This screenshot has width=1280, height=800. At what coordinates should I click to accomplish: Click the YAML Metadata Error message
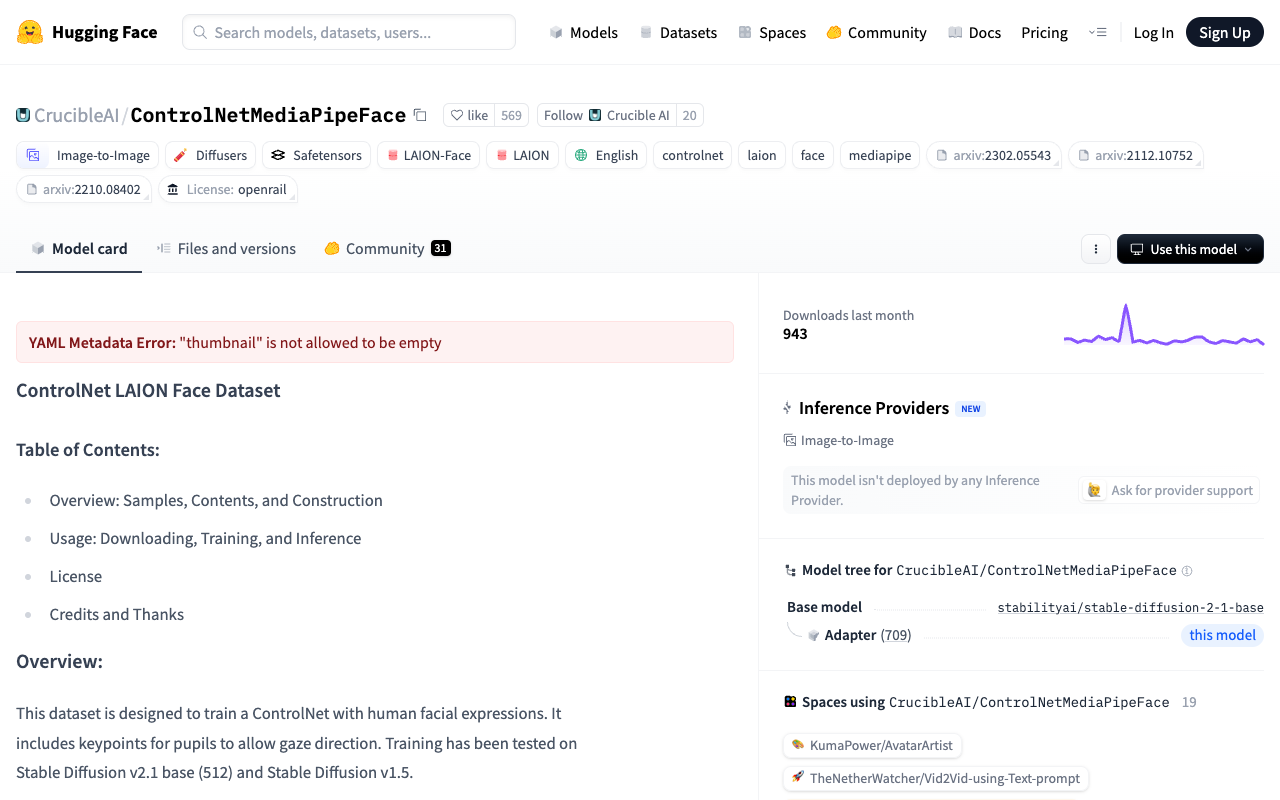pyautogui.click(x=375, y=342)
